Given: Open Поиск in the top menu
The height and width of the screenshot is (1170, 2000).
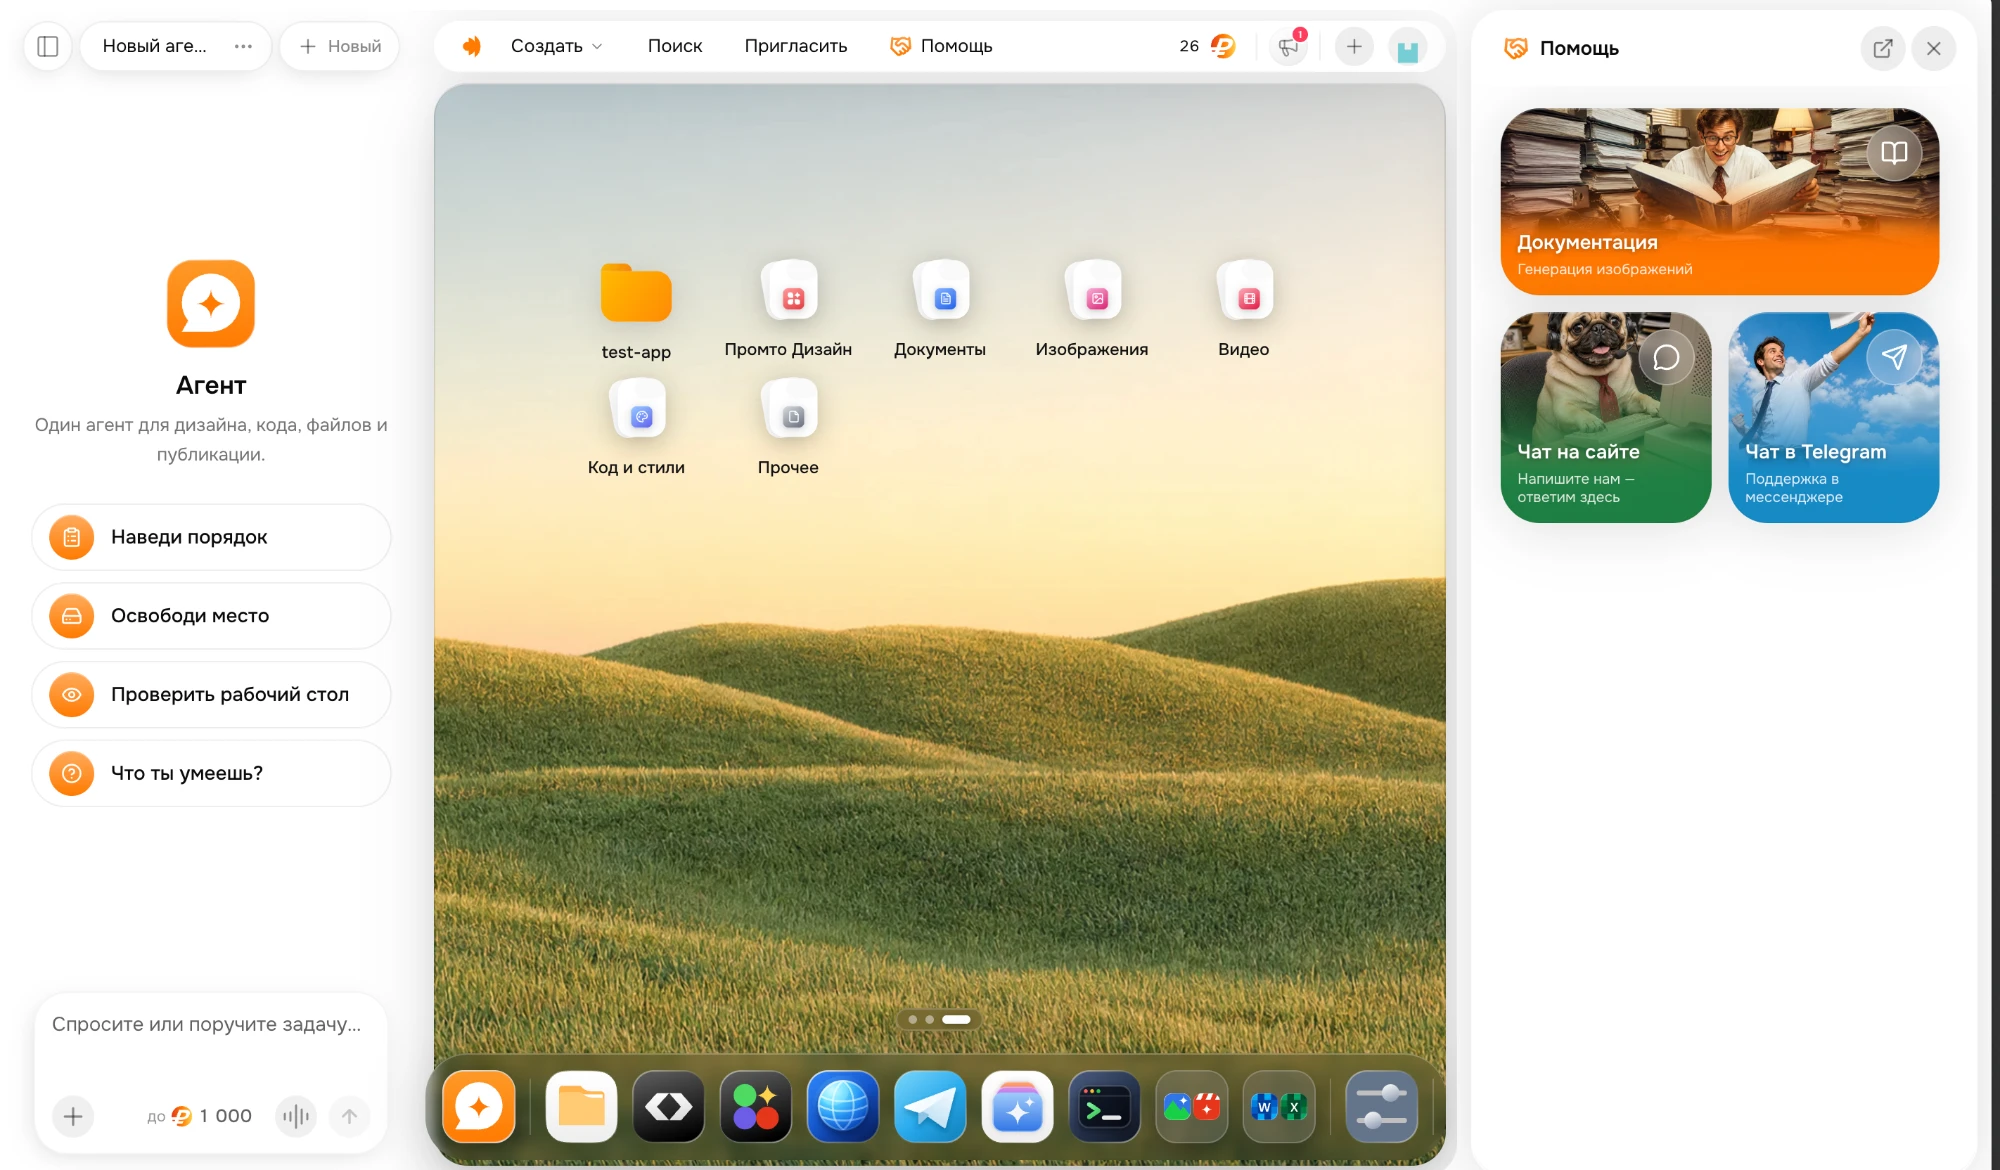Looking at the screenshot, I should (675, 46).
